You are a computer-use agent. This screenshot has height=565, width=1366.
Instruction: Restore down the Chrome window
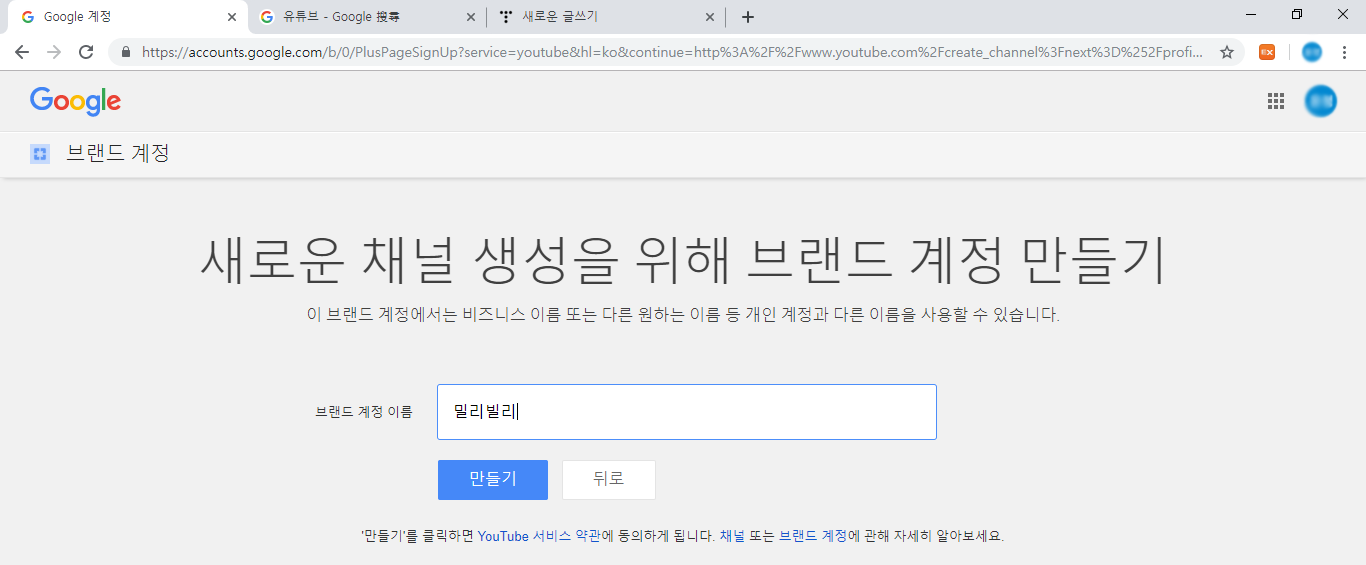pyautogui.click(x=1297, y=14)
